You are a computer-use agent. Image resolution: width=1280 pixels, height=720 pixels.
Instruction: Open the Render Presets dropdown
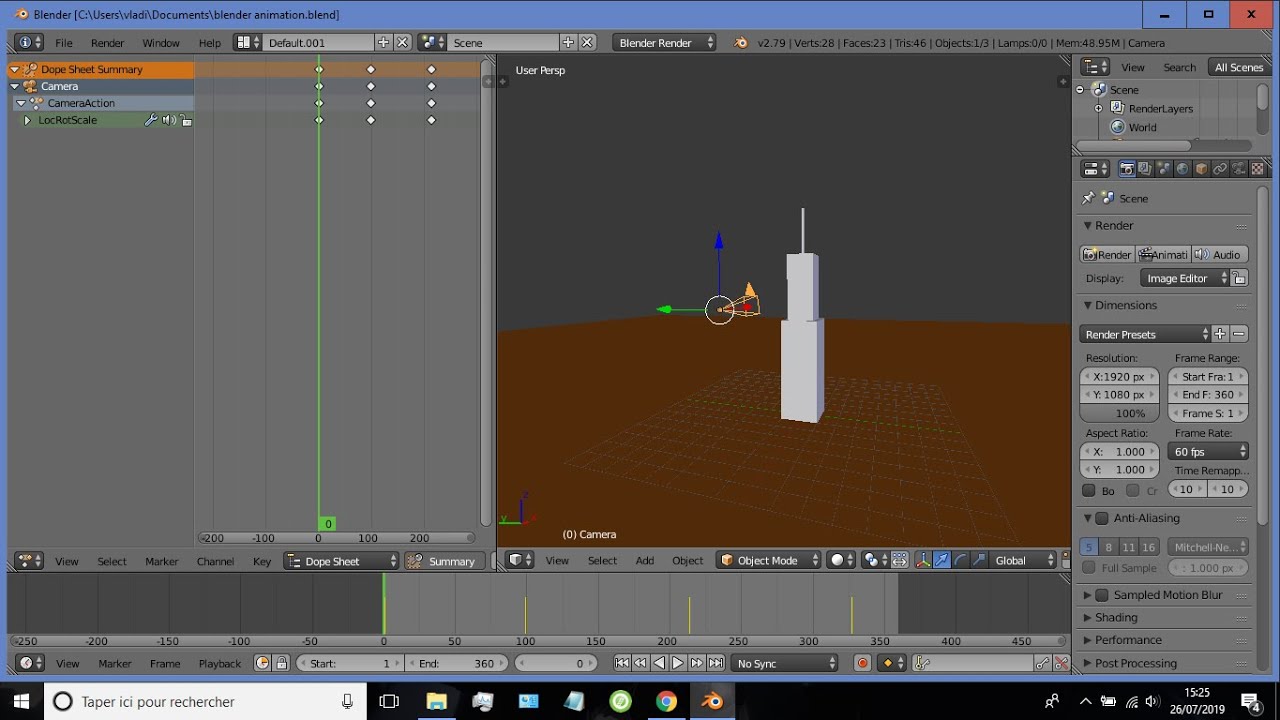pyautogui.click(x=1145, y=334)
